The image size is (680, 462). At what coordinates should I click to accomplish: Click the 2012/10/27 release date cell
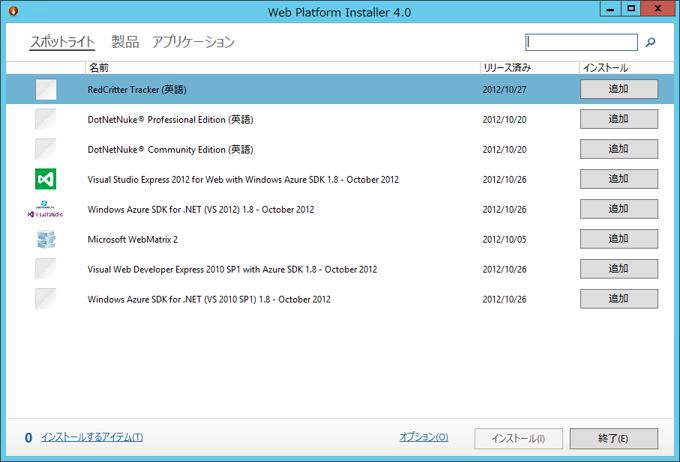(x=504, y=90)
